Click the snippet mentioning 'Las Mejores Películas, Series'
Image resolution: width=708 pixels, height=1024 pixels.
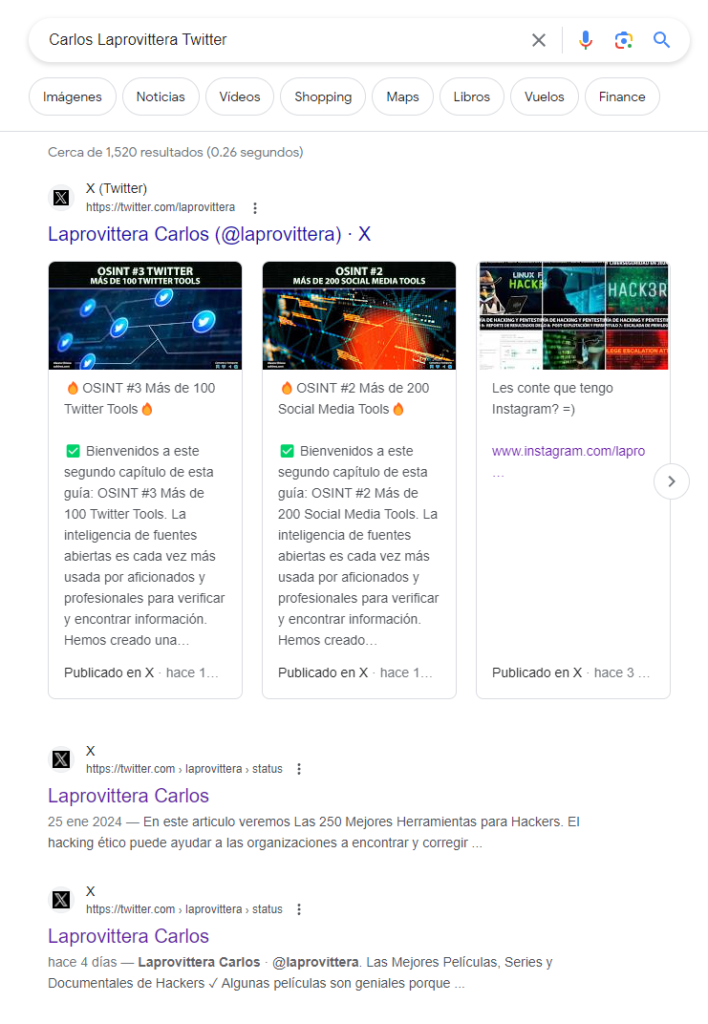click(300, 972)
